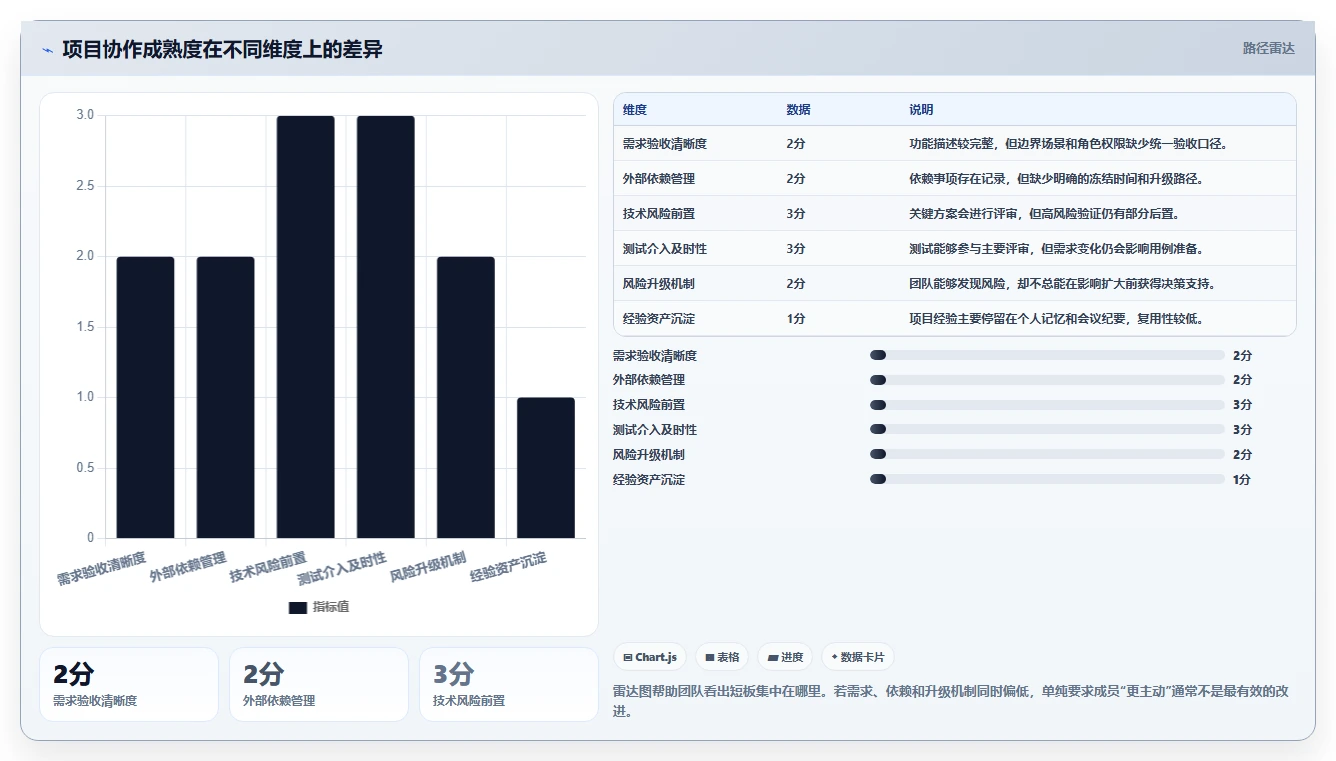Click the progress bar for 经验资产沉淀

click(x=1047, y=480)
